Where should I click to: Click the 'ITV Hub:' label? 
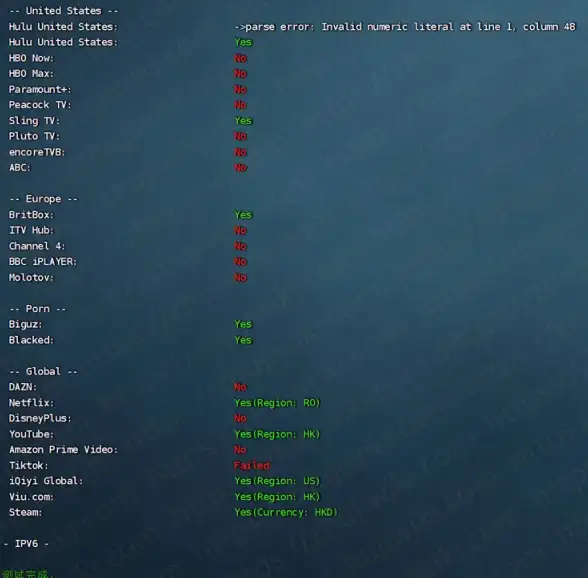point(32,230)
